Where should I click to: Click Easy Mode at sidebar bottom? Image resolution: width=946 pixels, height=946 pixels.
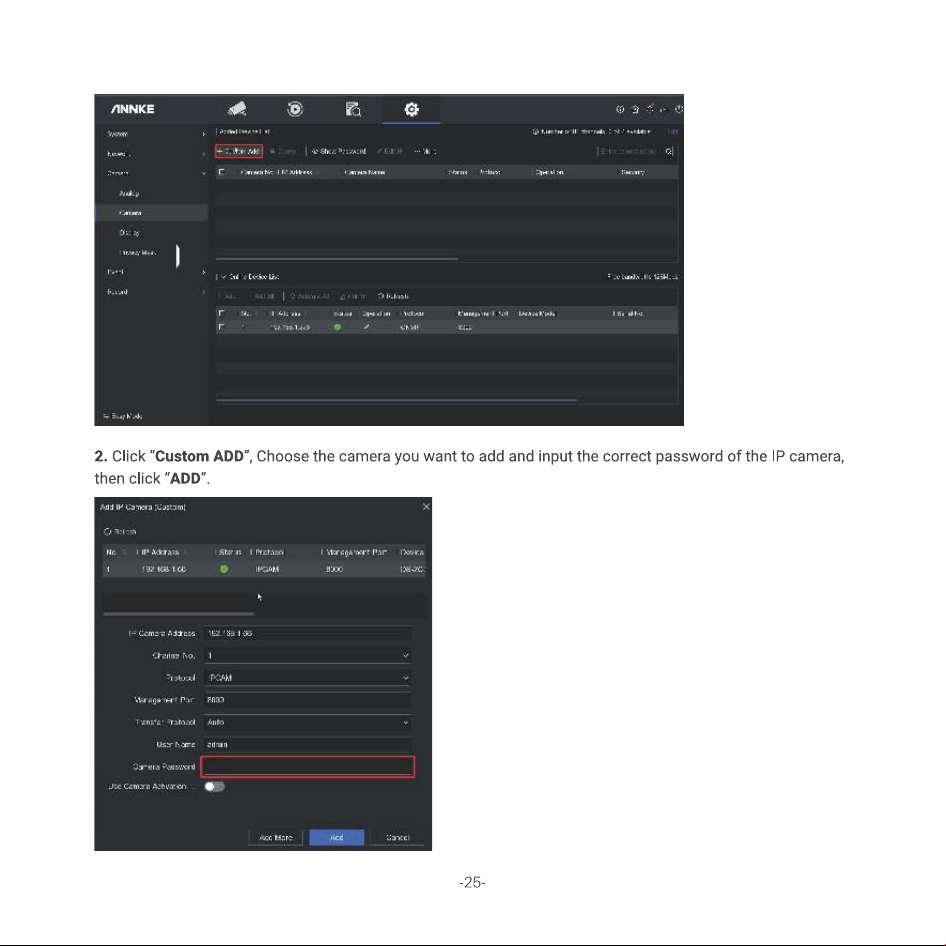(123, 416)
